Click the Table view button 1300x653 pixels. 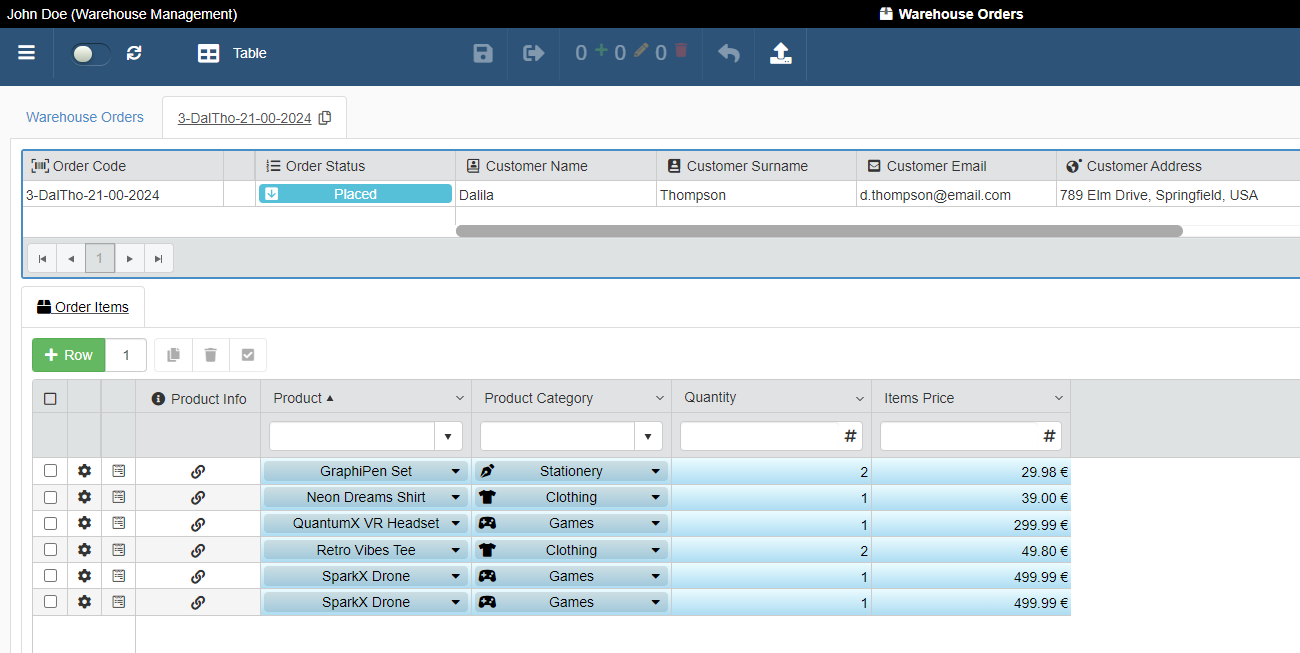232,53
